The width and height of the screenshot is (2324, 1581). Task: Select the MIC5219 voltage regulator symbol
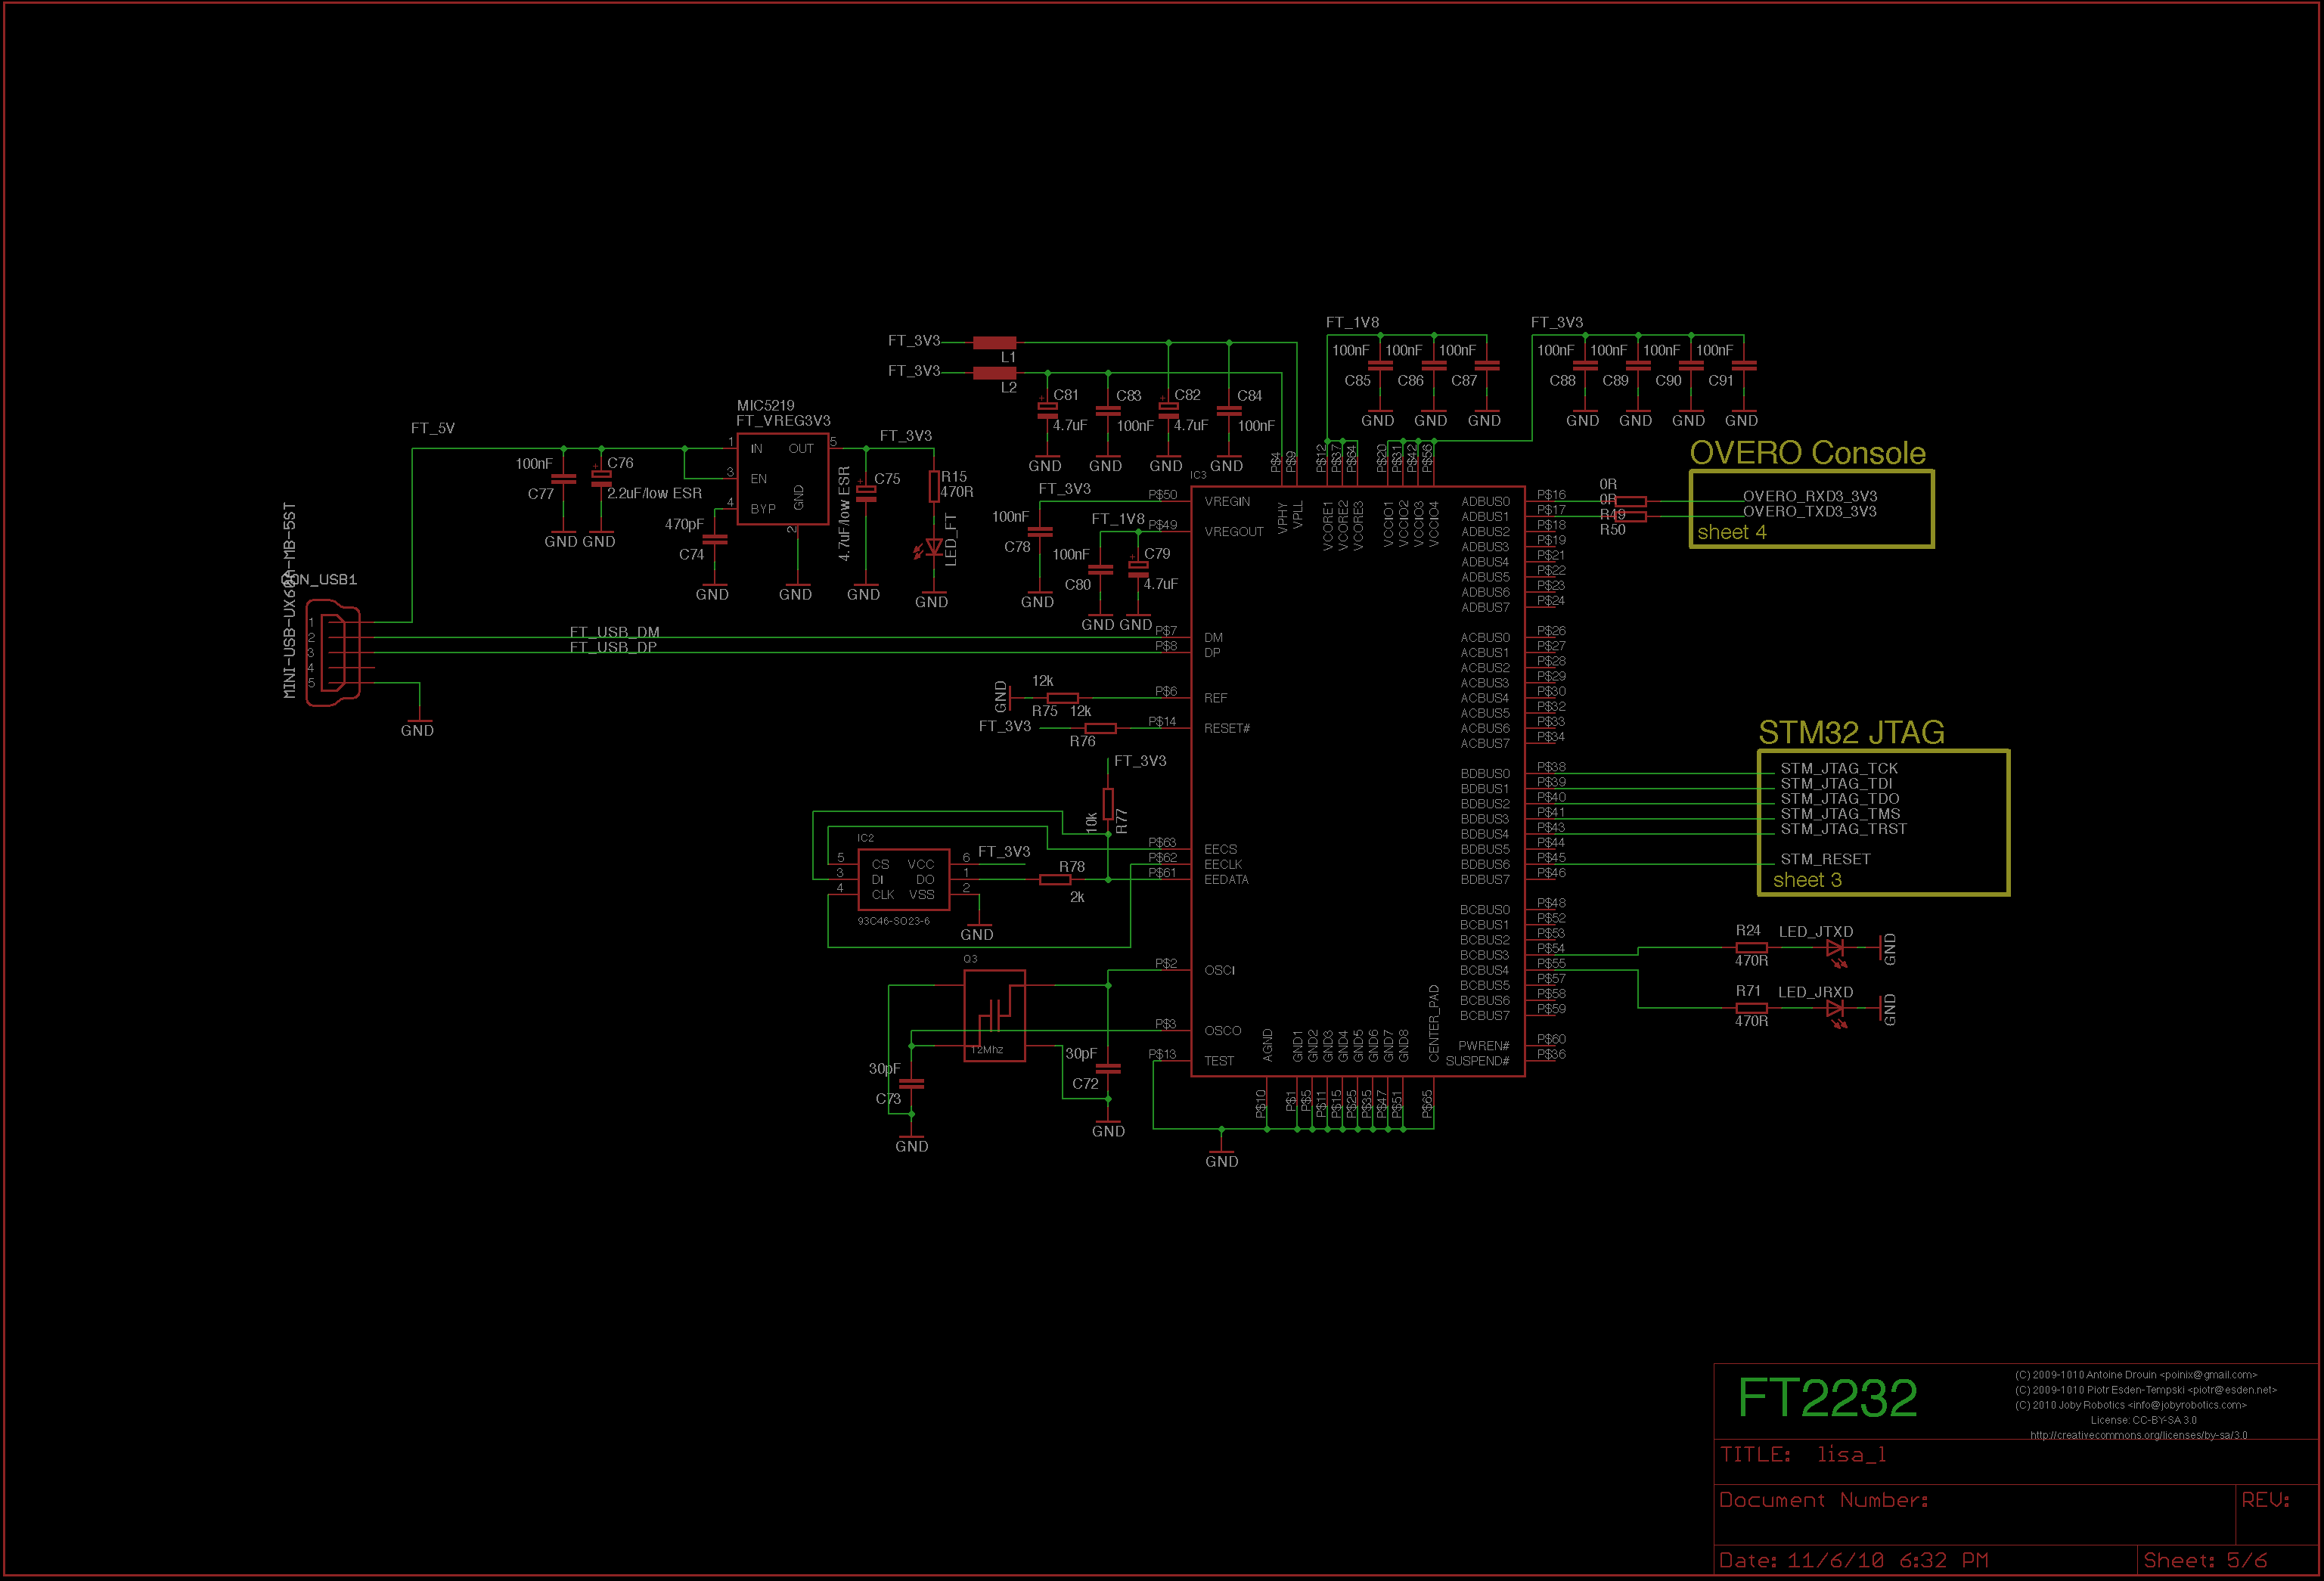point(783,479)
